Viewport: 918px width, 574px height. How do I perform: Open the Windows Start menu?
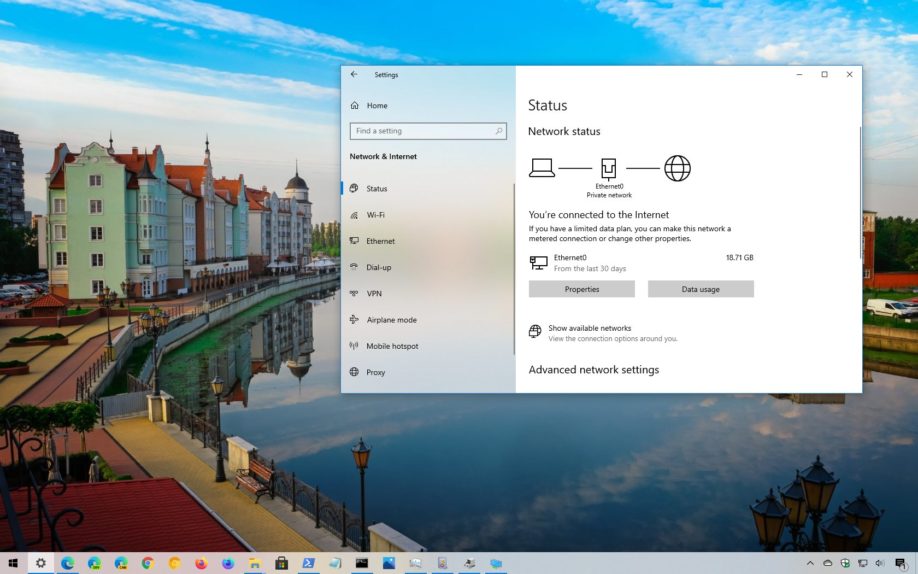(x=13, y=563)
